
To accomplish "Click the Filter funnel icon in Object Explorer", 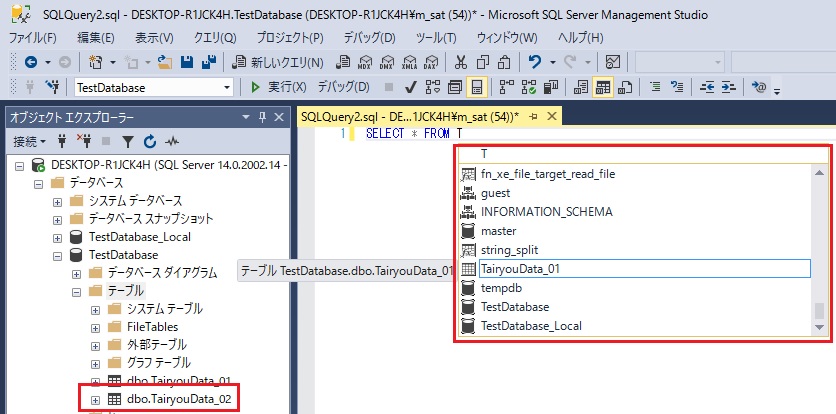I will (128, 141).
